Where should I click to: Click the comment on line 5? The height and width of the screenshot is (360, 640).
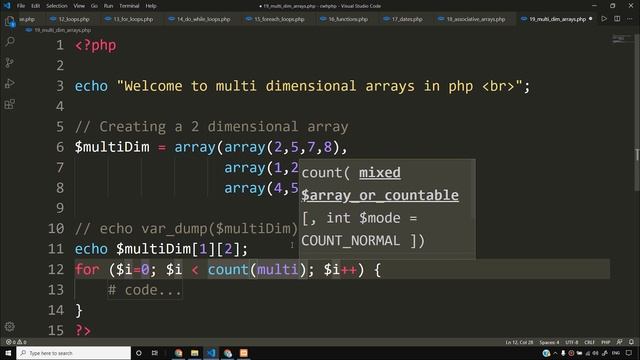tap(211, 127)
